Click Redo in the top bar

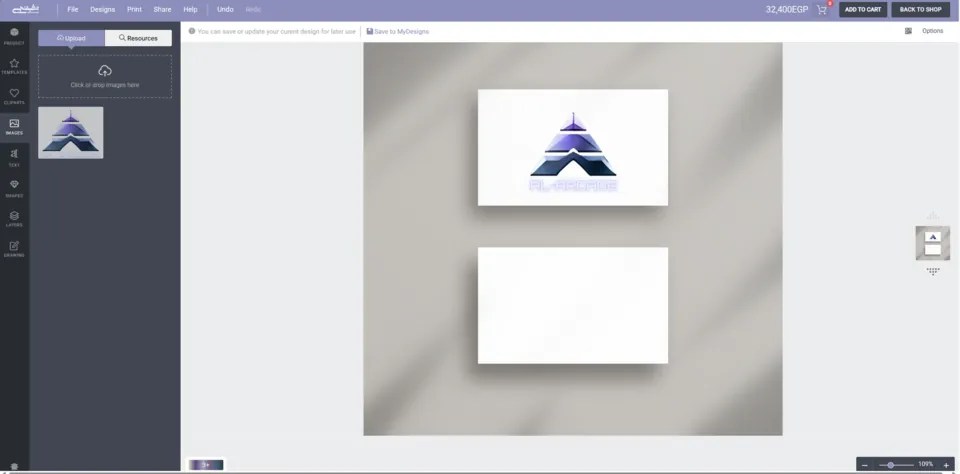[253, 10]
